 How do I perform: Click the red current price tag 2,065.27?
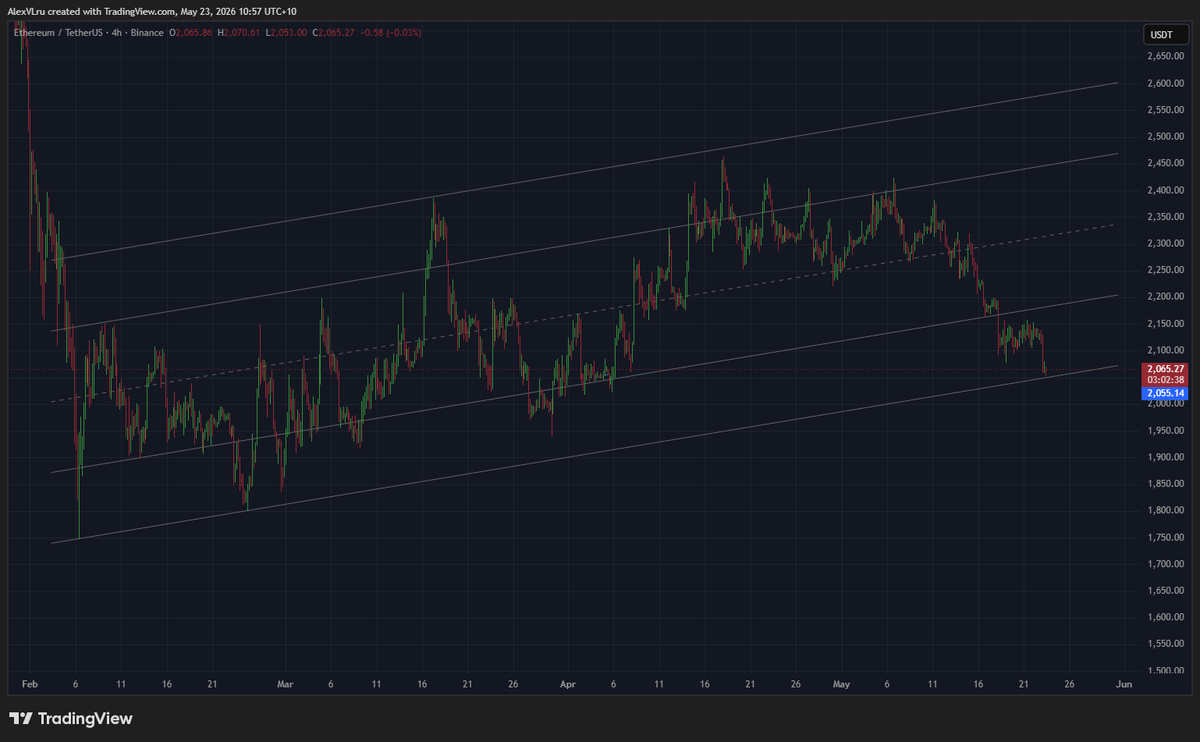(x=1165, y=369)
